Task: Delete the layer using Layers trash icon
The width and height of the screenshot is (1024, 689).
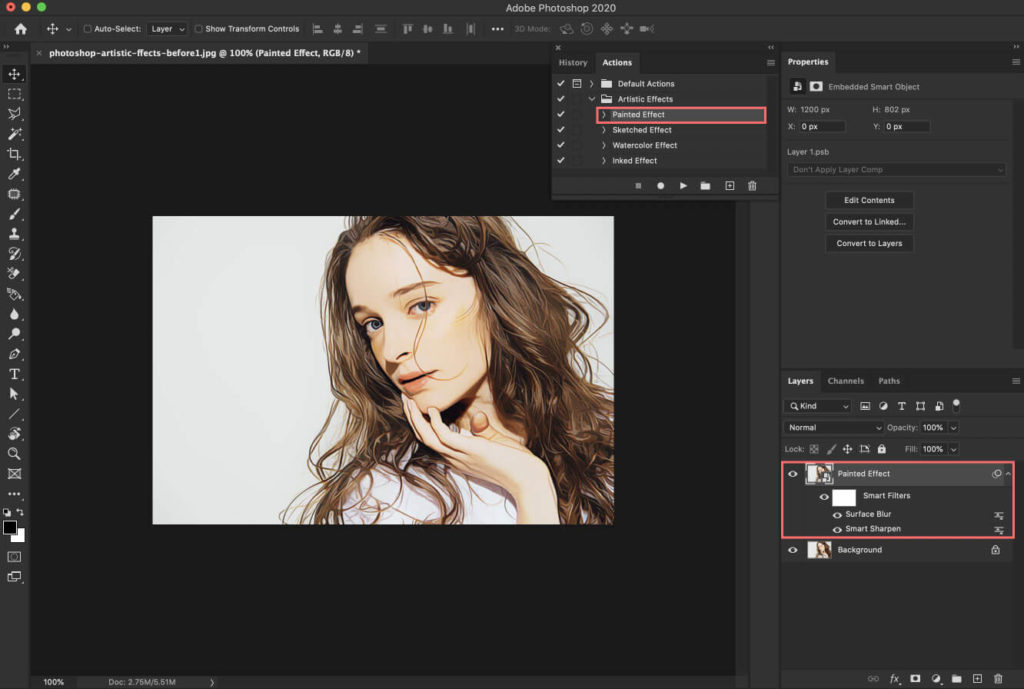Action: click(998, 679)
